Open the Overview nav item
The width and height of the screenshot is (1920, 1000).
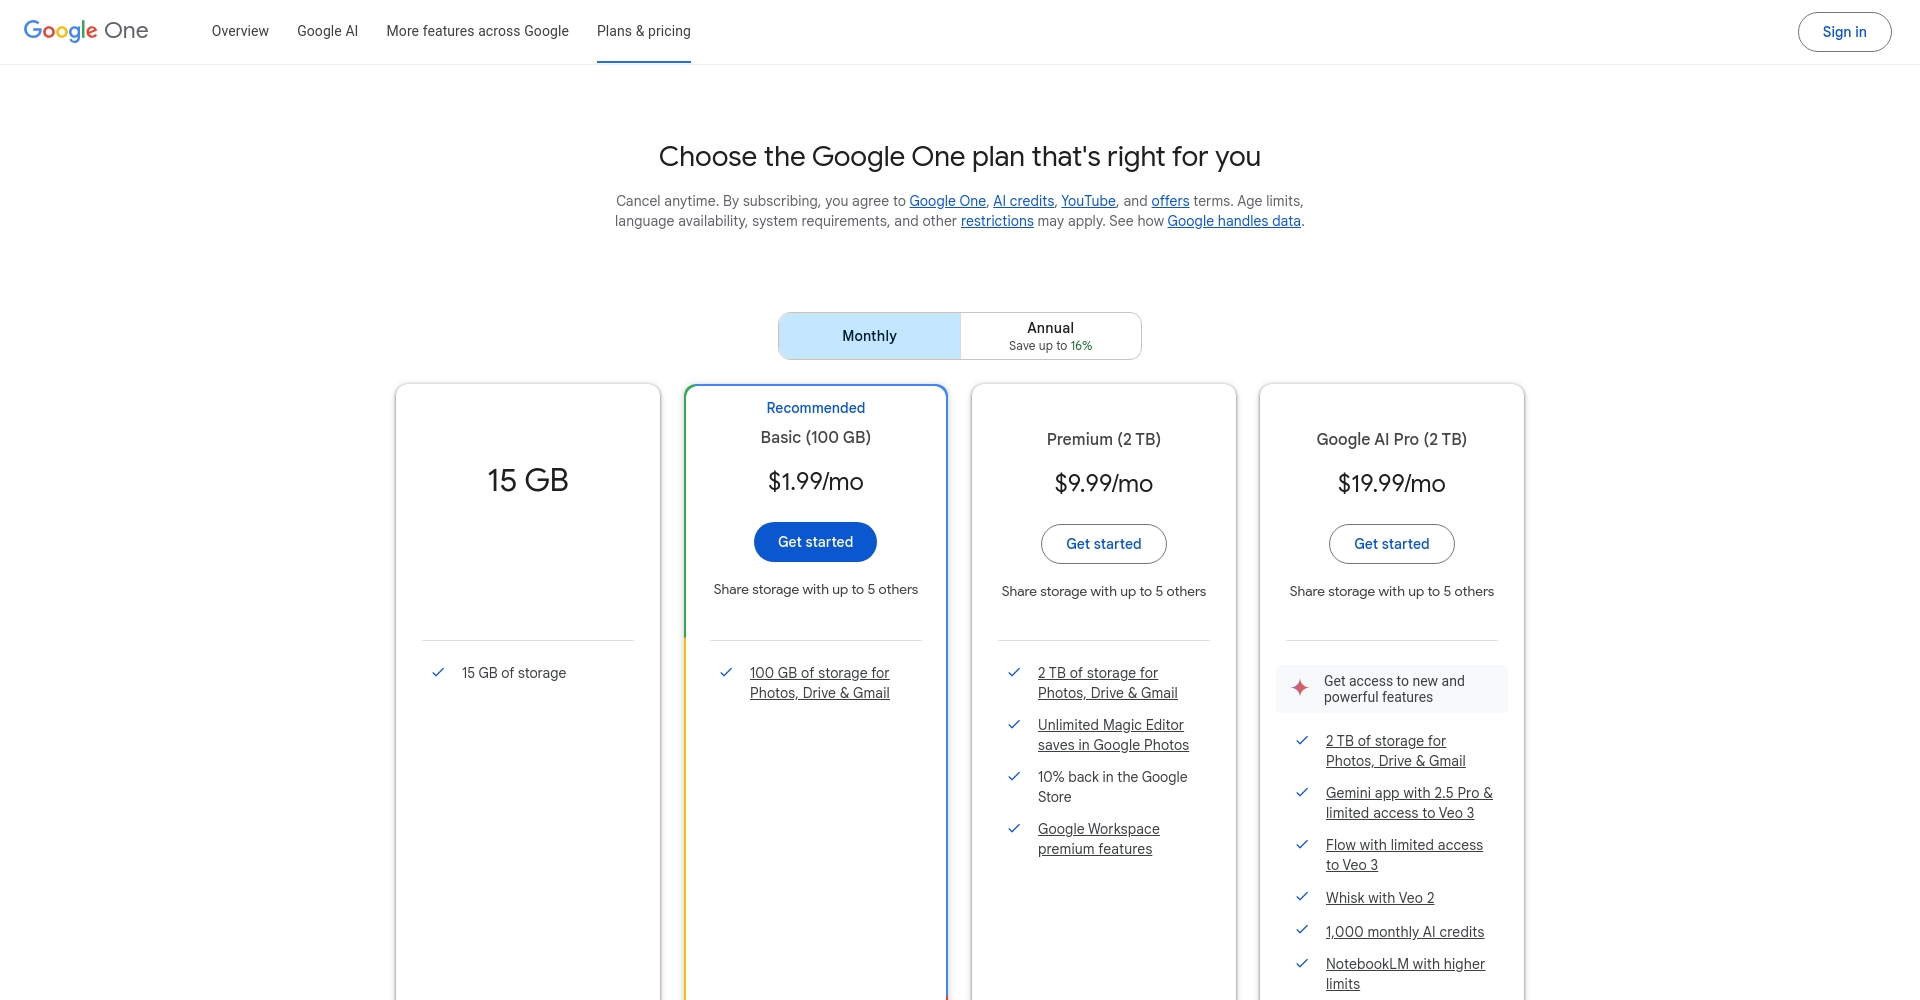pos(240,31)
